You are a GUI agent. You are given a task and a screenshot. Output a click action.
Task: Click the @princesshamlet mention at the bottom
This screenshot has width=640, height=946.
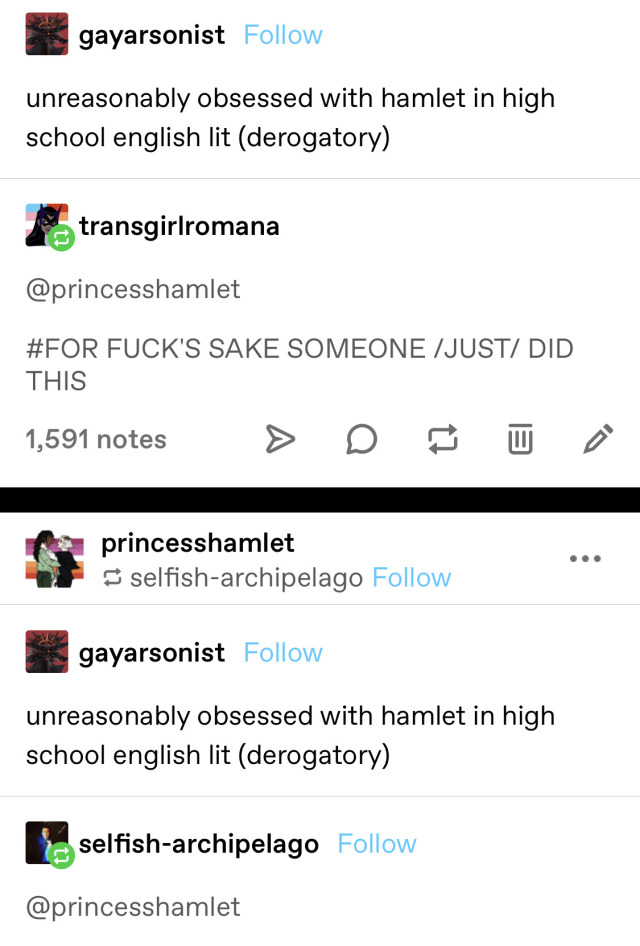[133, 907]
